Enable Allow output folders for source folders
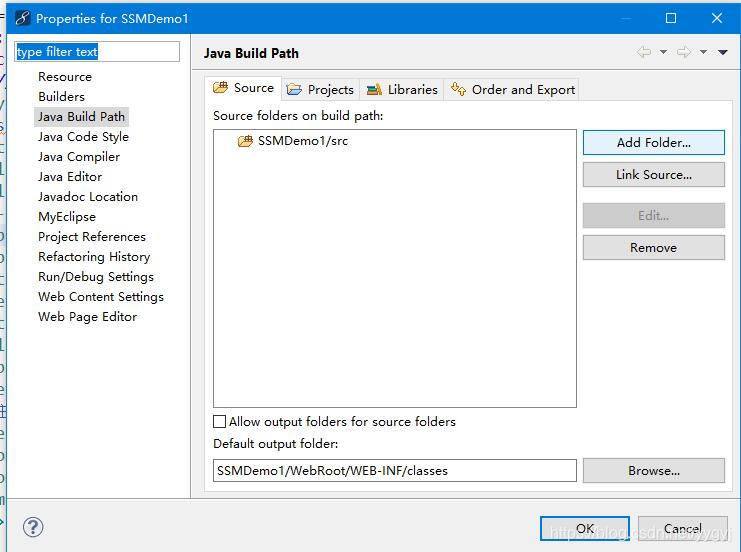The image size is (741, 552). [x=219, y=422]
